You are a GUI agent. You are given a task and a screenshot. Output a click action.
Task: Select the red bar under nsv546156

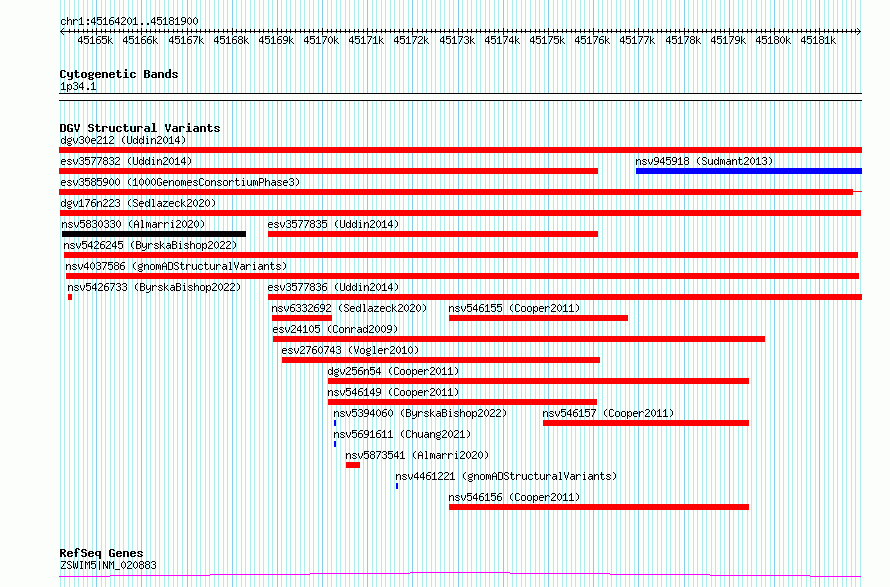(599, 507)
